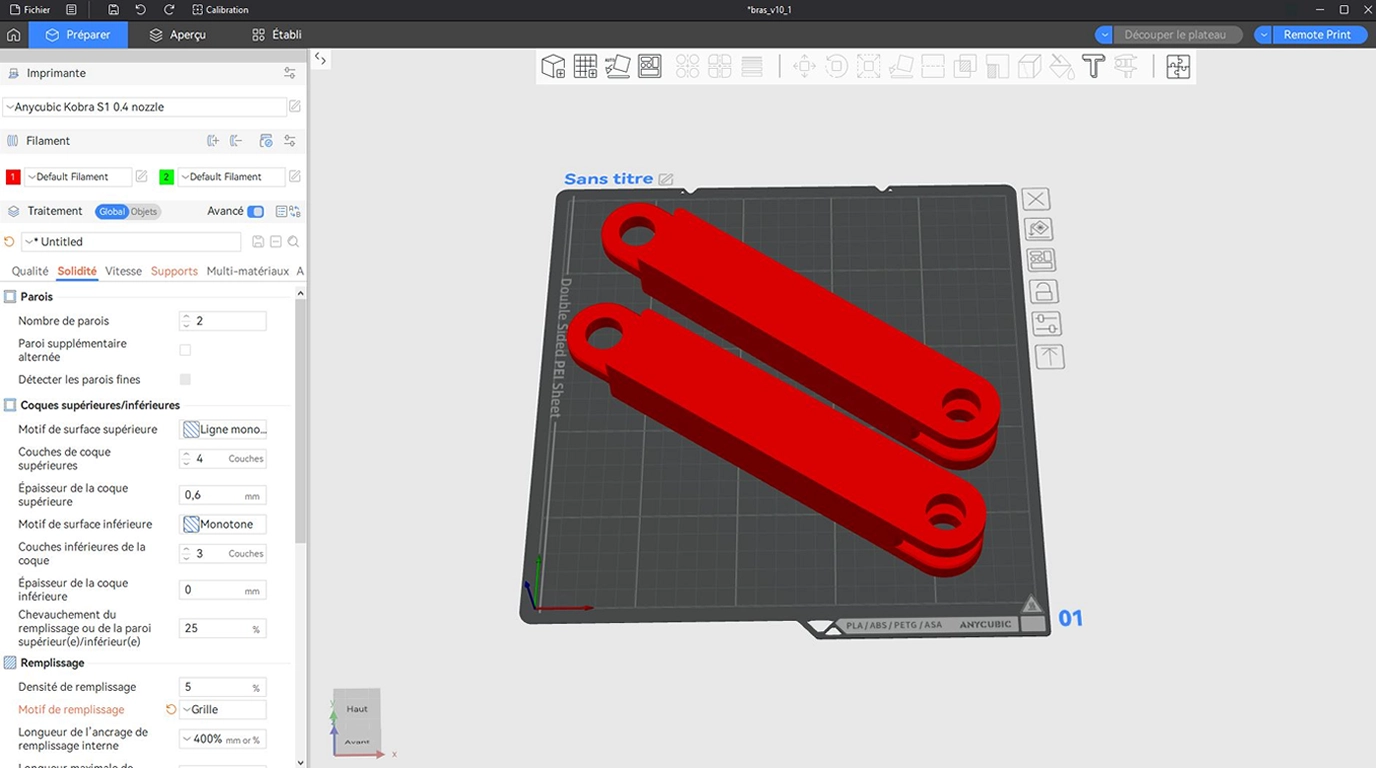Toggle the Avancé mode switch

point(256,211)
